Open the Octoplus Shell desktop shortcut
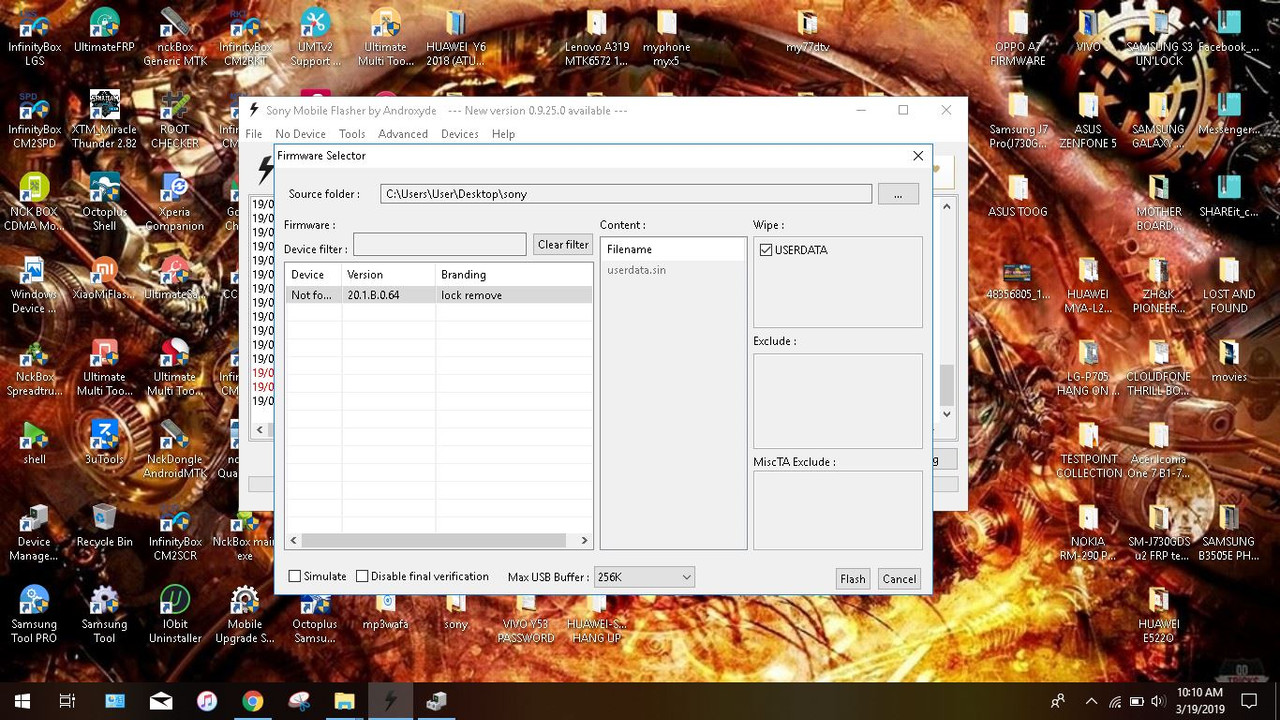 [104, 201]
